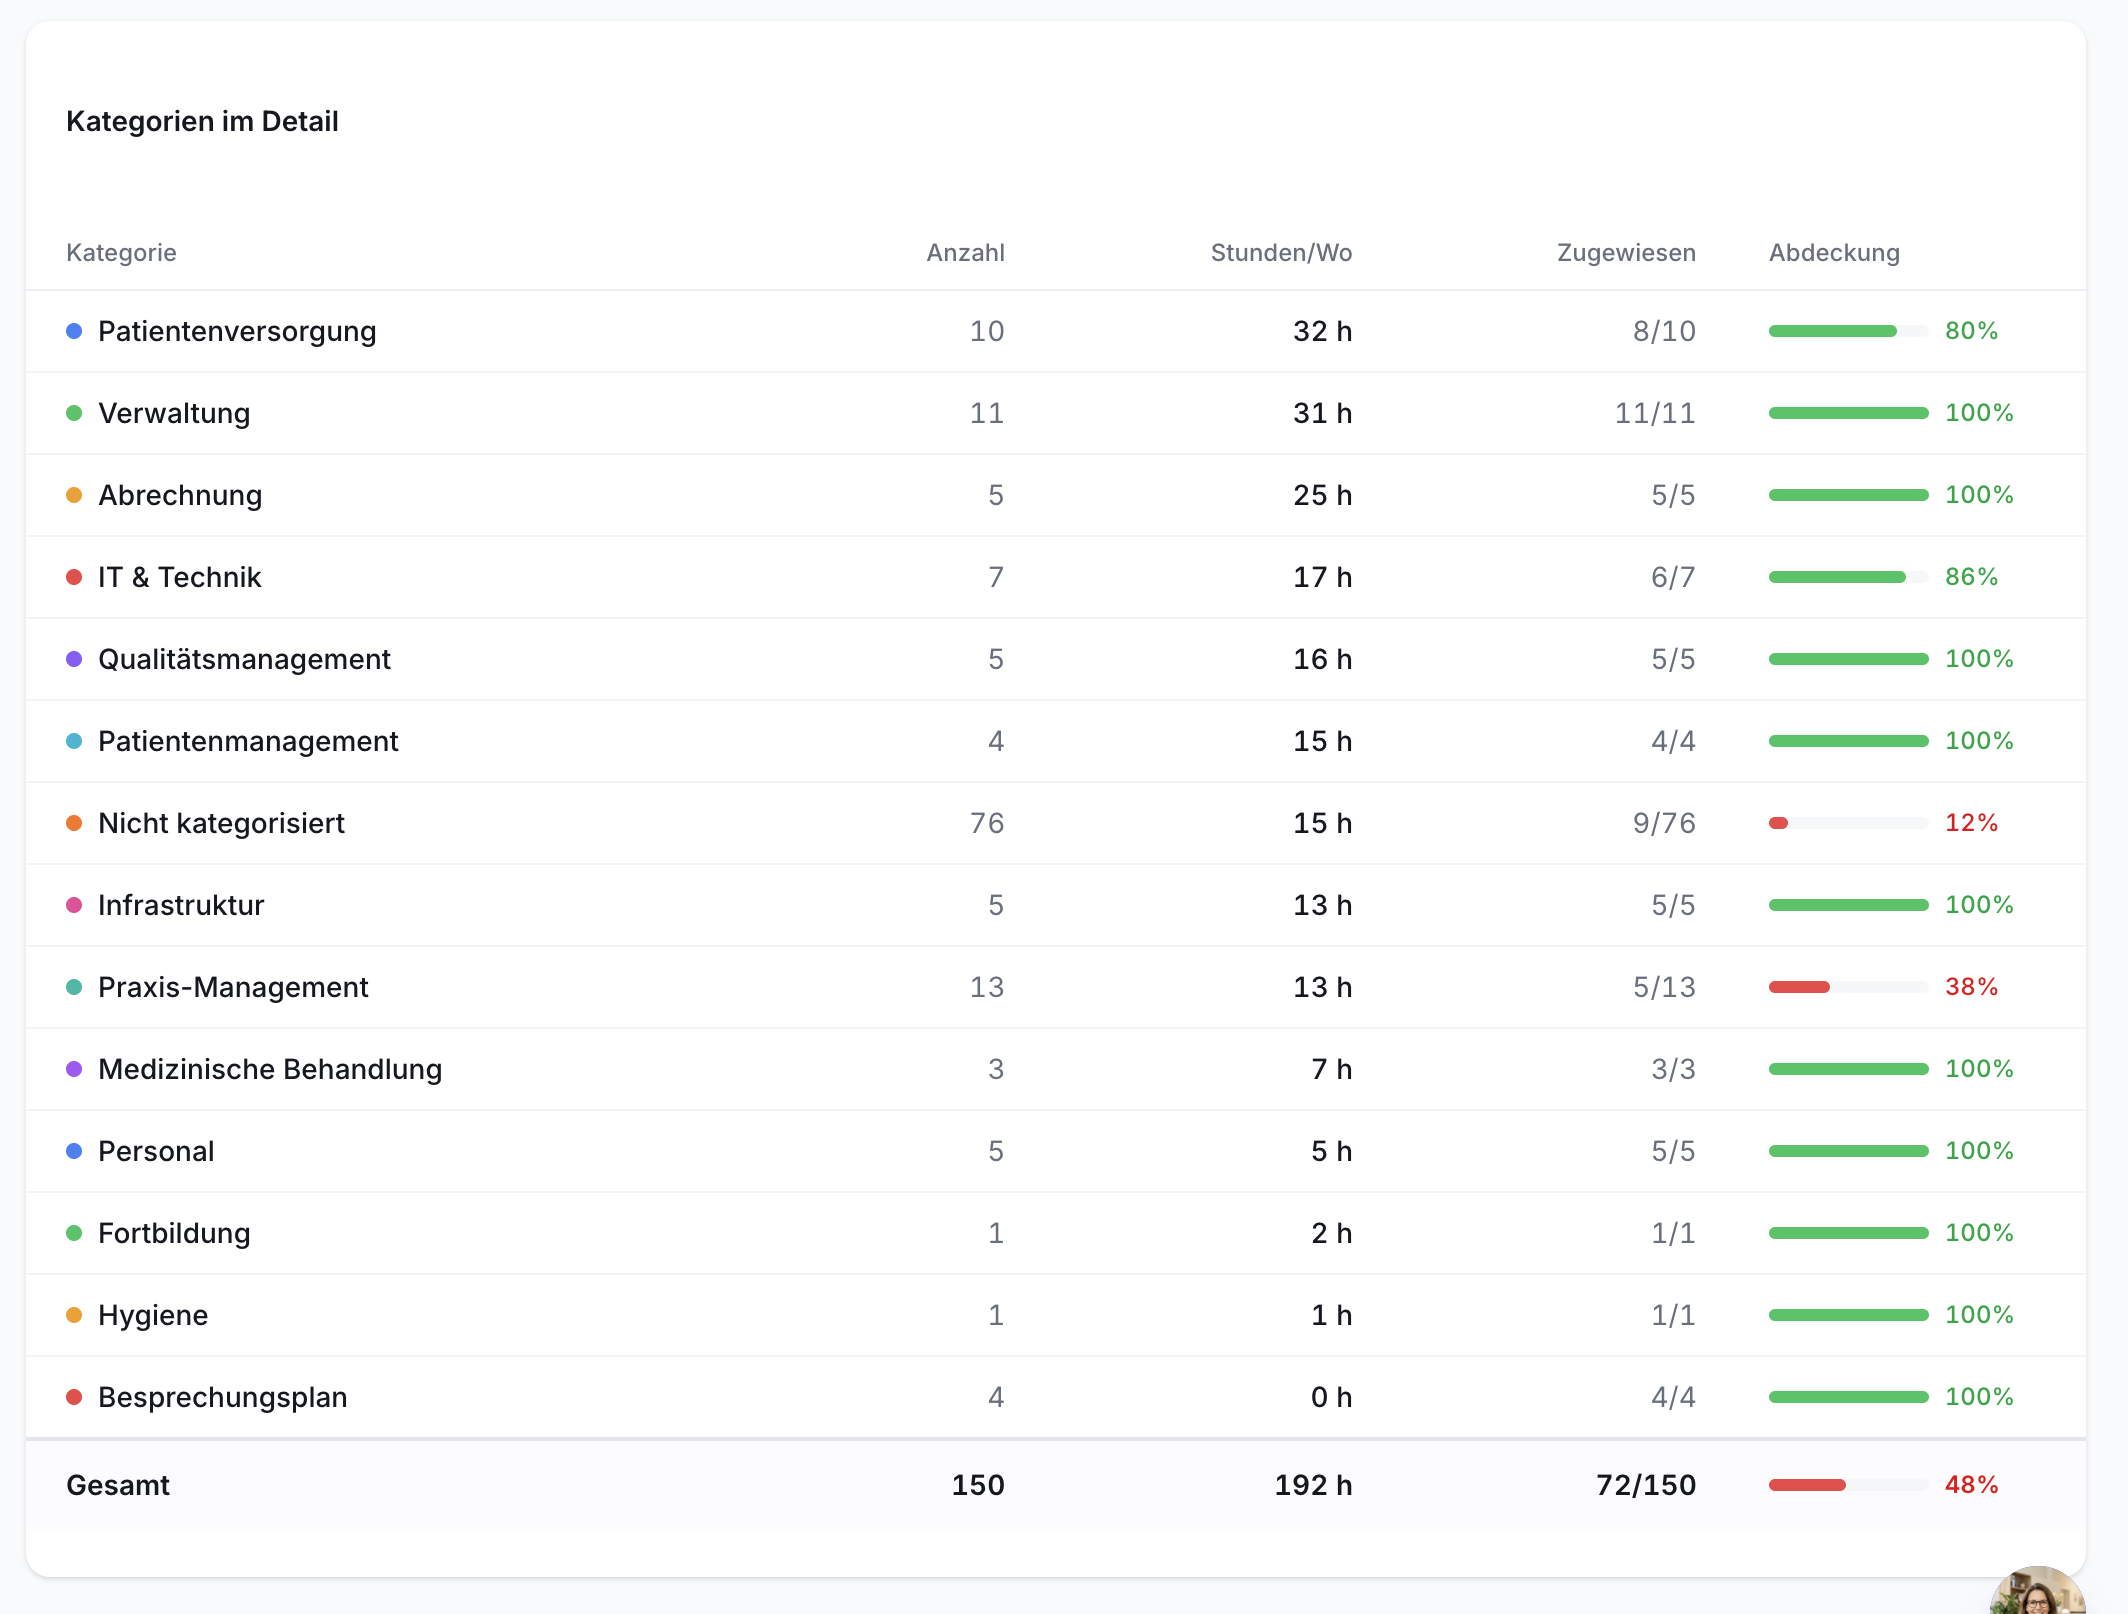Click the 5/13 assigned value
Screen dimensions: 2128x1614
1664,987
